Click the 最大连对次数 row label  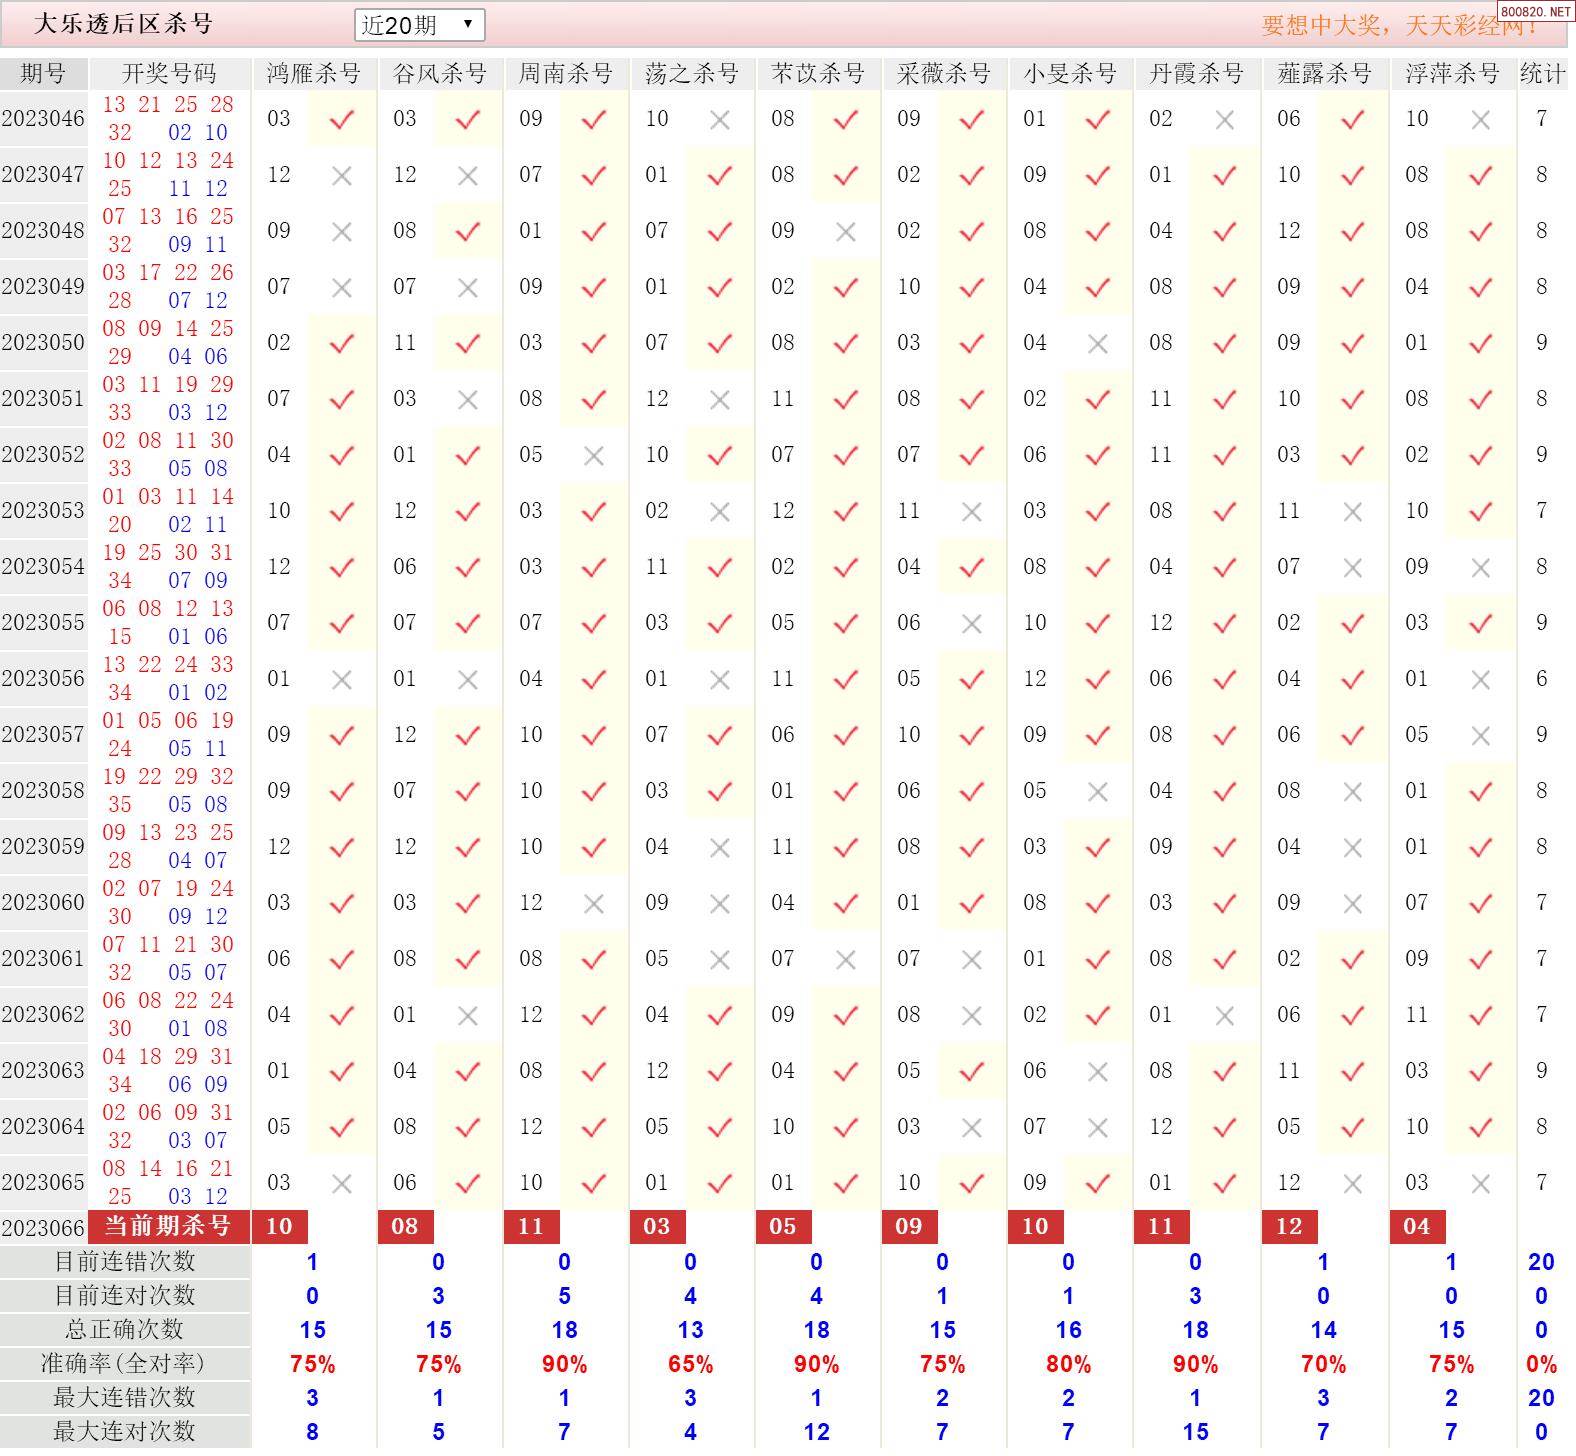tap(125, 1431)
